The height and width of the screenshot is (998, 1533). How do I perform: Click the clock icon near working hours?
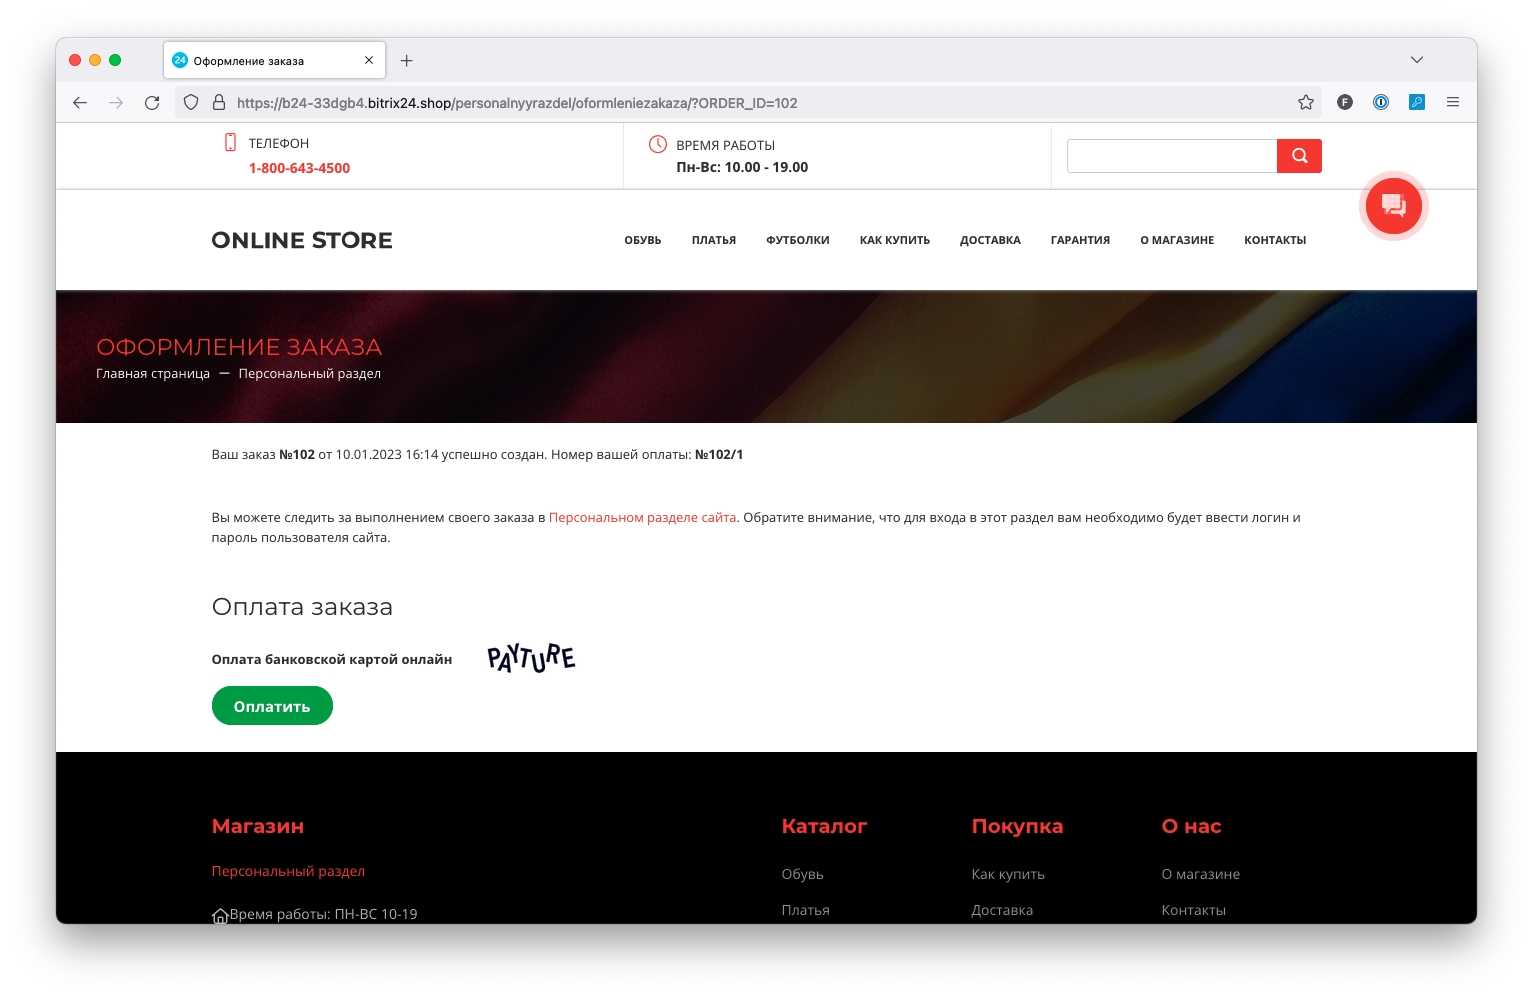(657, 144)
